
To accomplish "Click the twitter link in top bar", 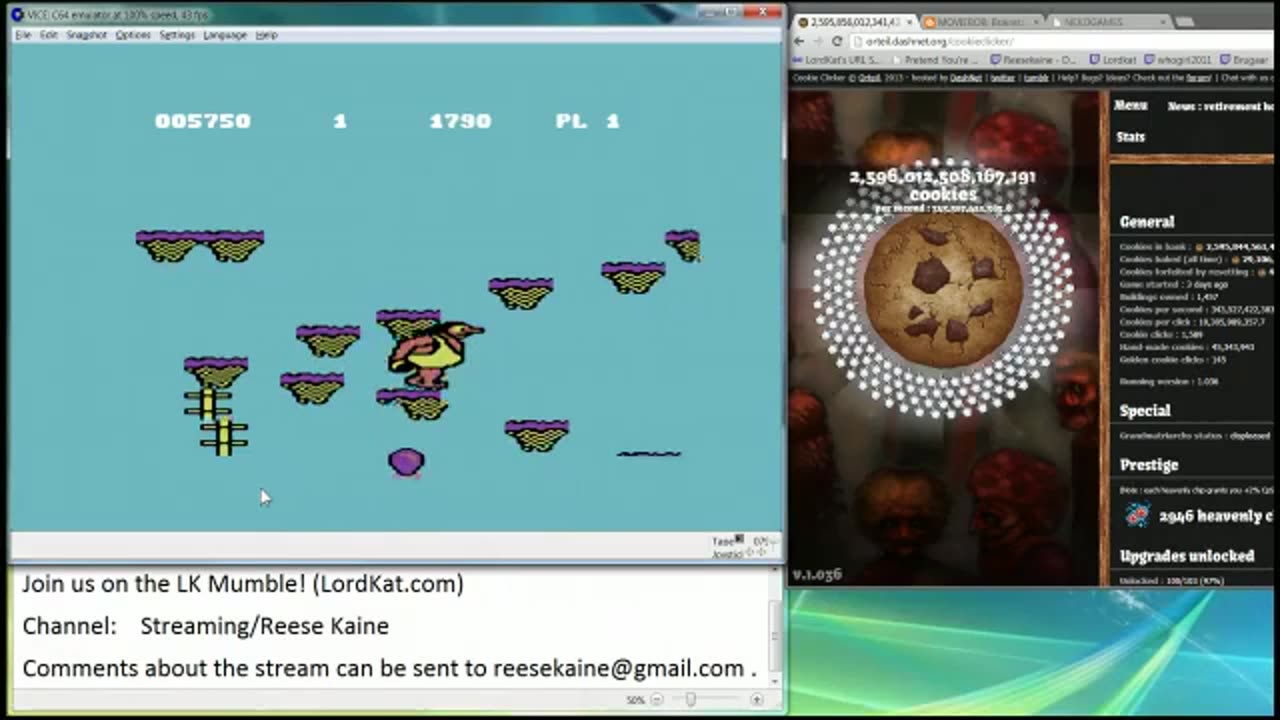I will pyautogui.click(x=1002, y=78).
